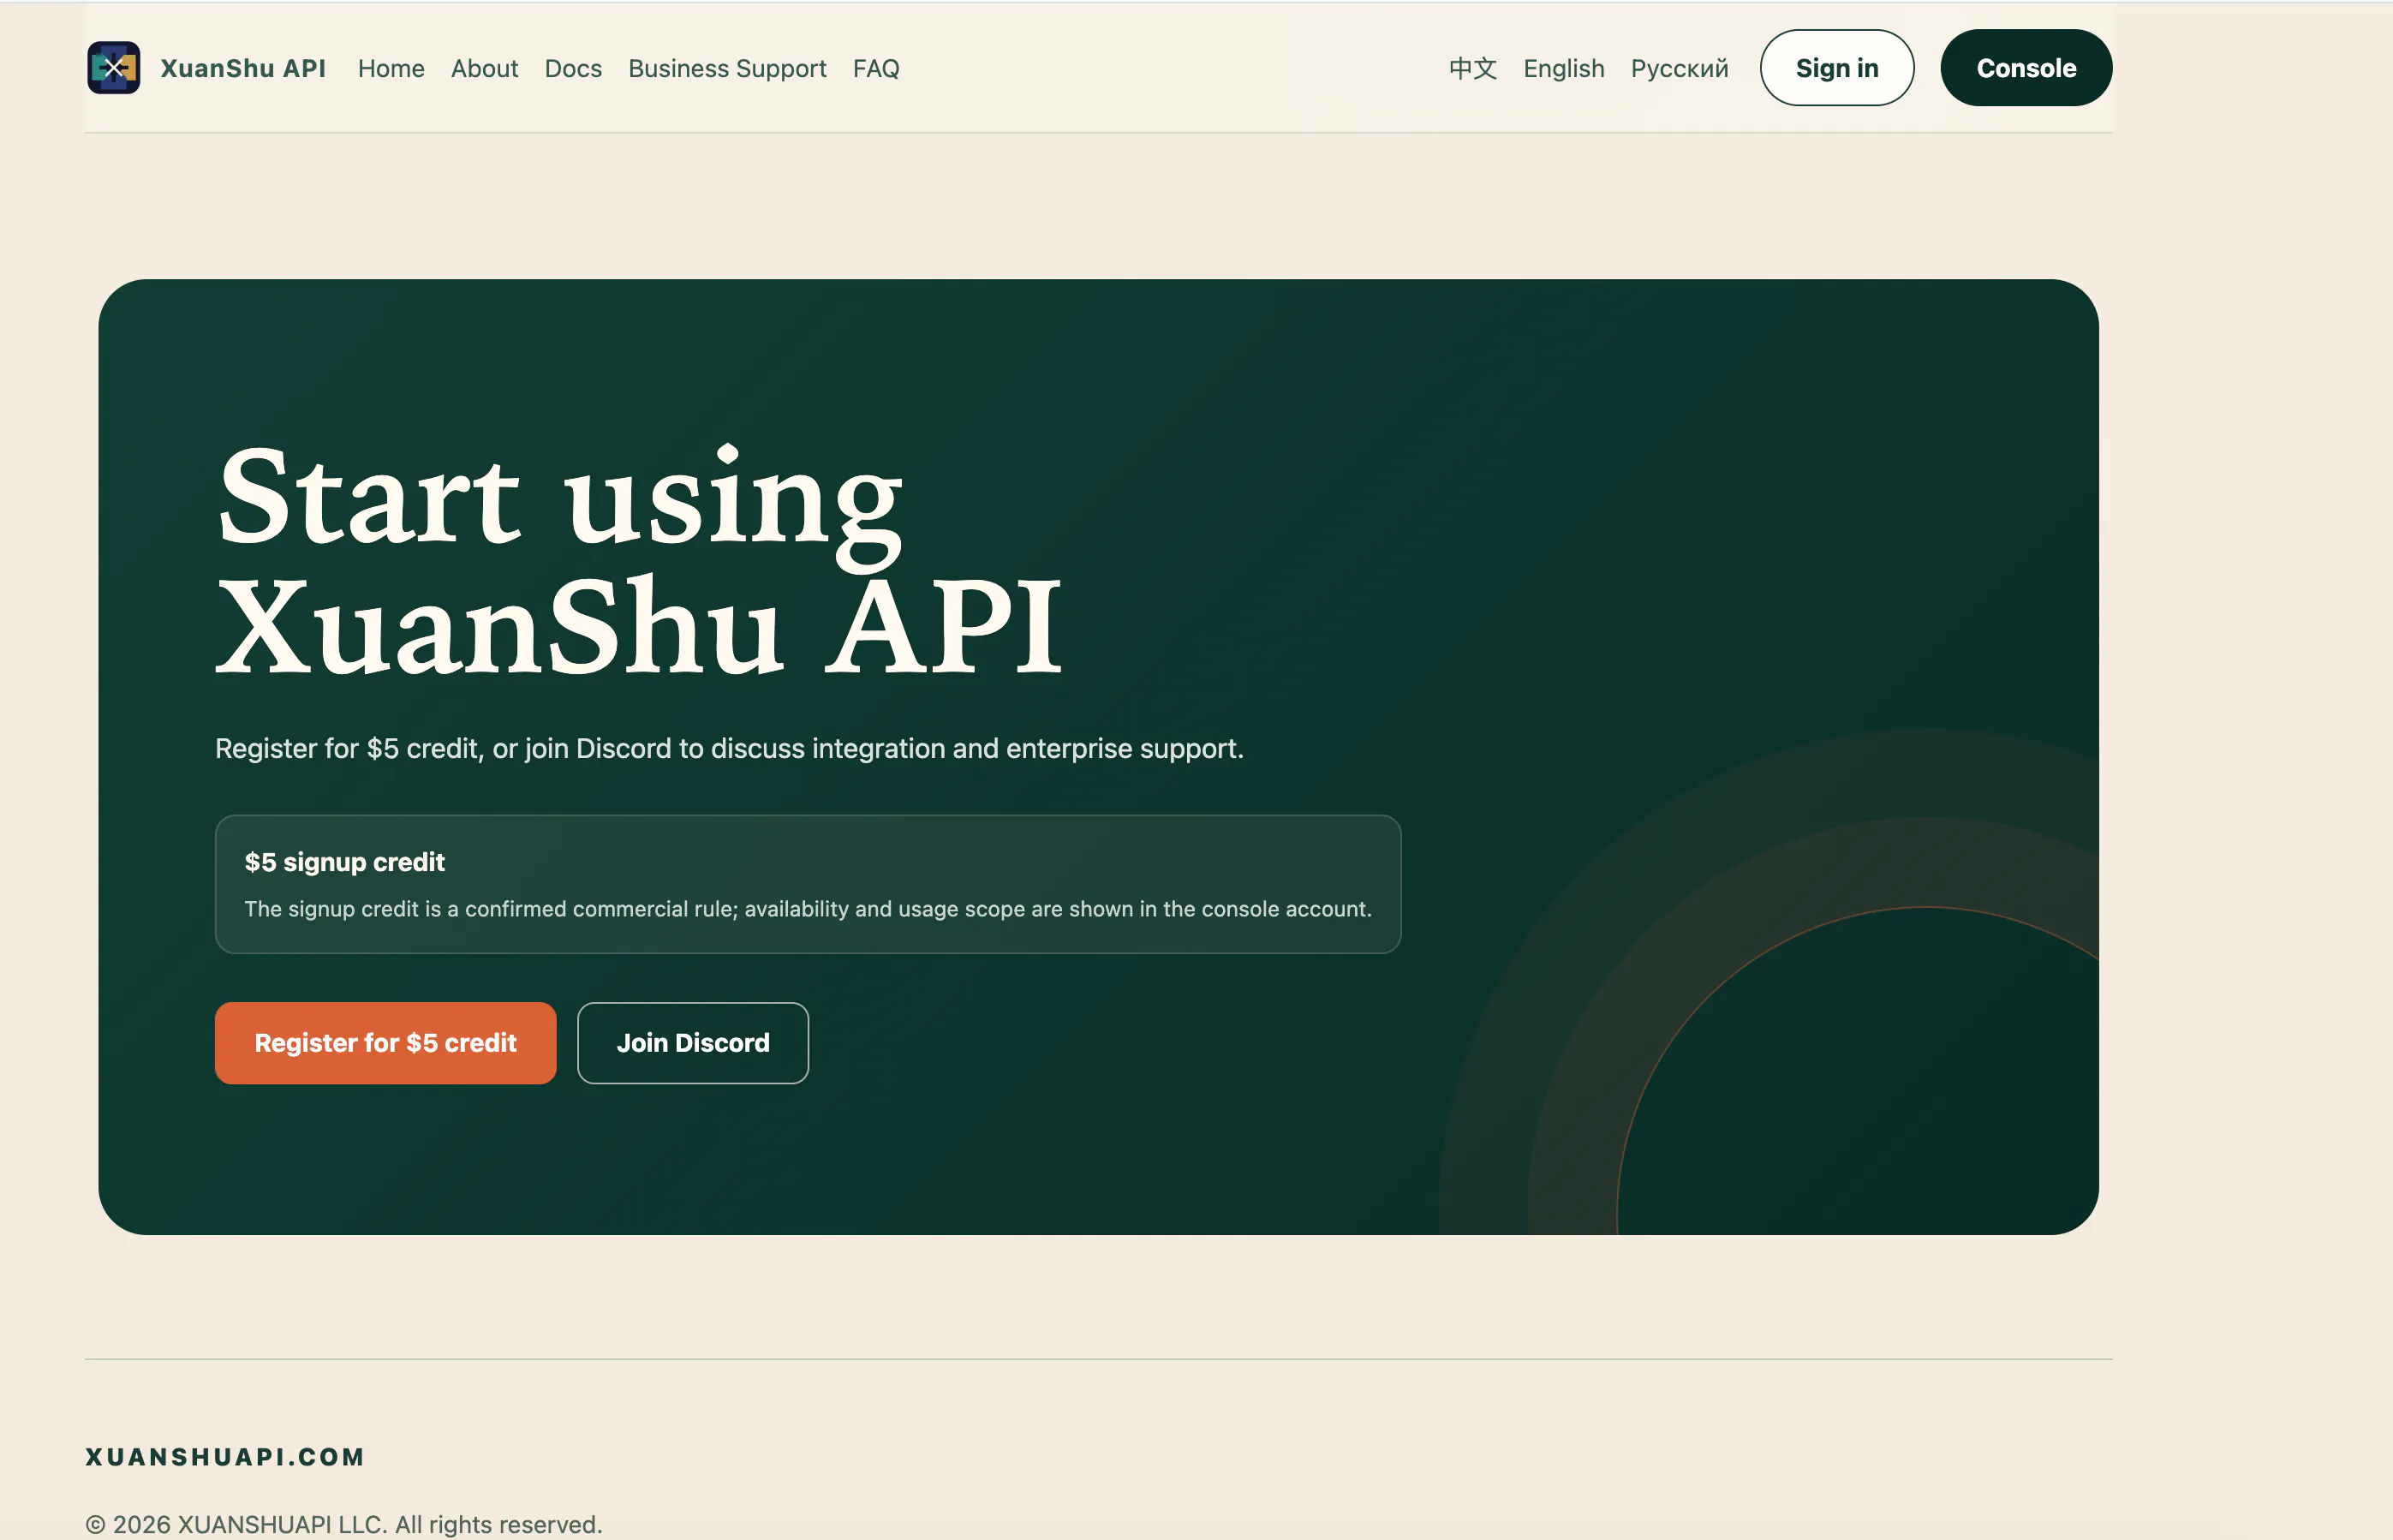Viewport: 2393px width, 1540px height.
Task: Open the FAQ page
Action: pos(876,68)
